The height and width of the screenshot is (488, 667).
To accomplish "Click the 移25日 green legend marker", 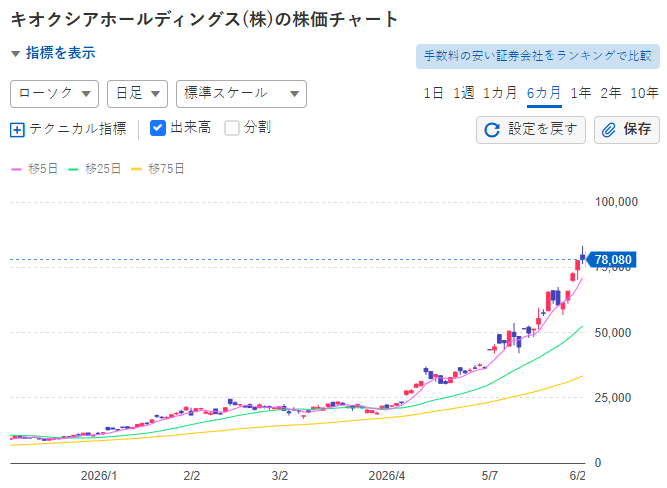I will point(73,169).
